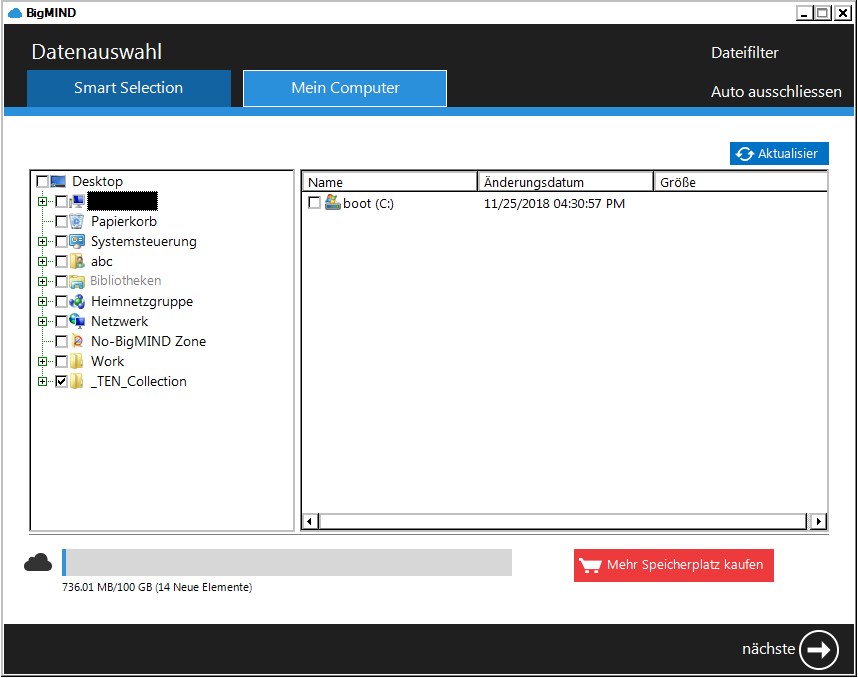Sort by the Änderungsdatum column header
The height and width of the screenshot is (678, 858).
tap(566, 182)
